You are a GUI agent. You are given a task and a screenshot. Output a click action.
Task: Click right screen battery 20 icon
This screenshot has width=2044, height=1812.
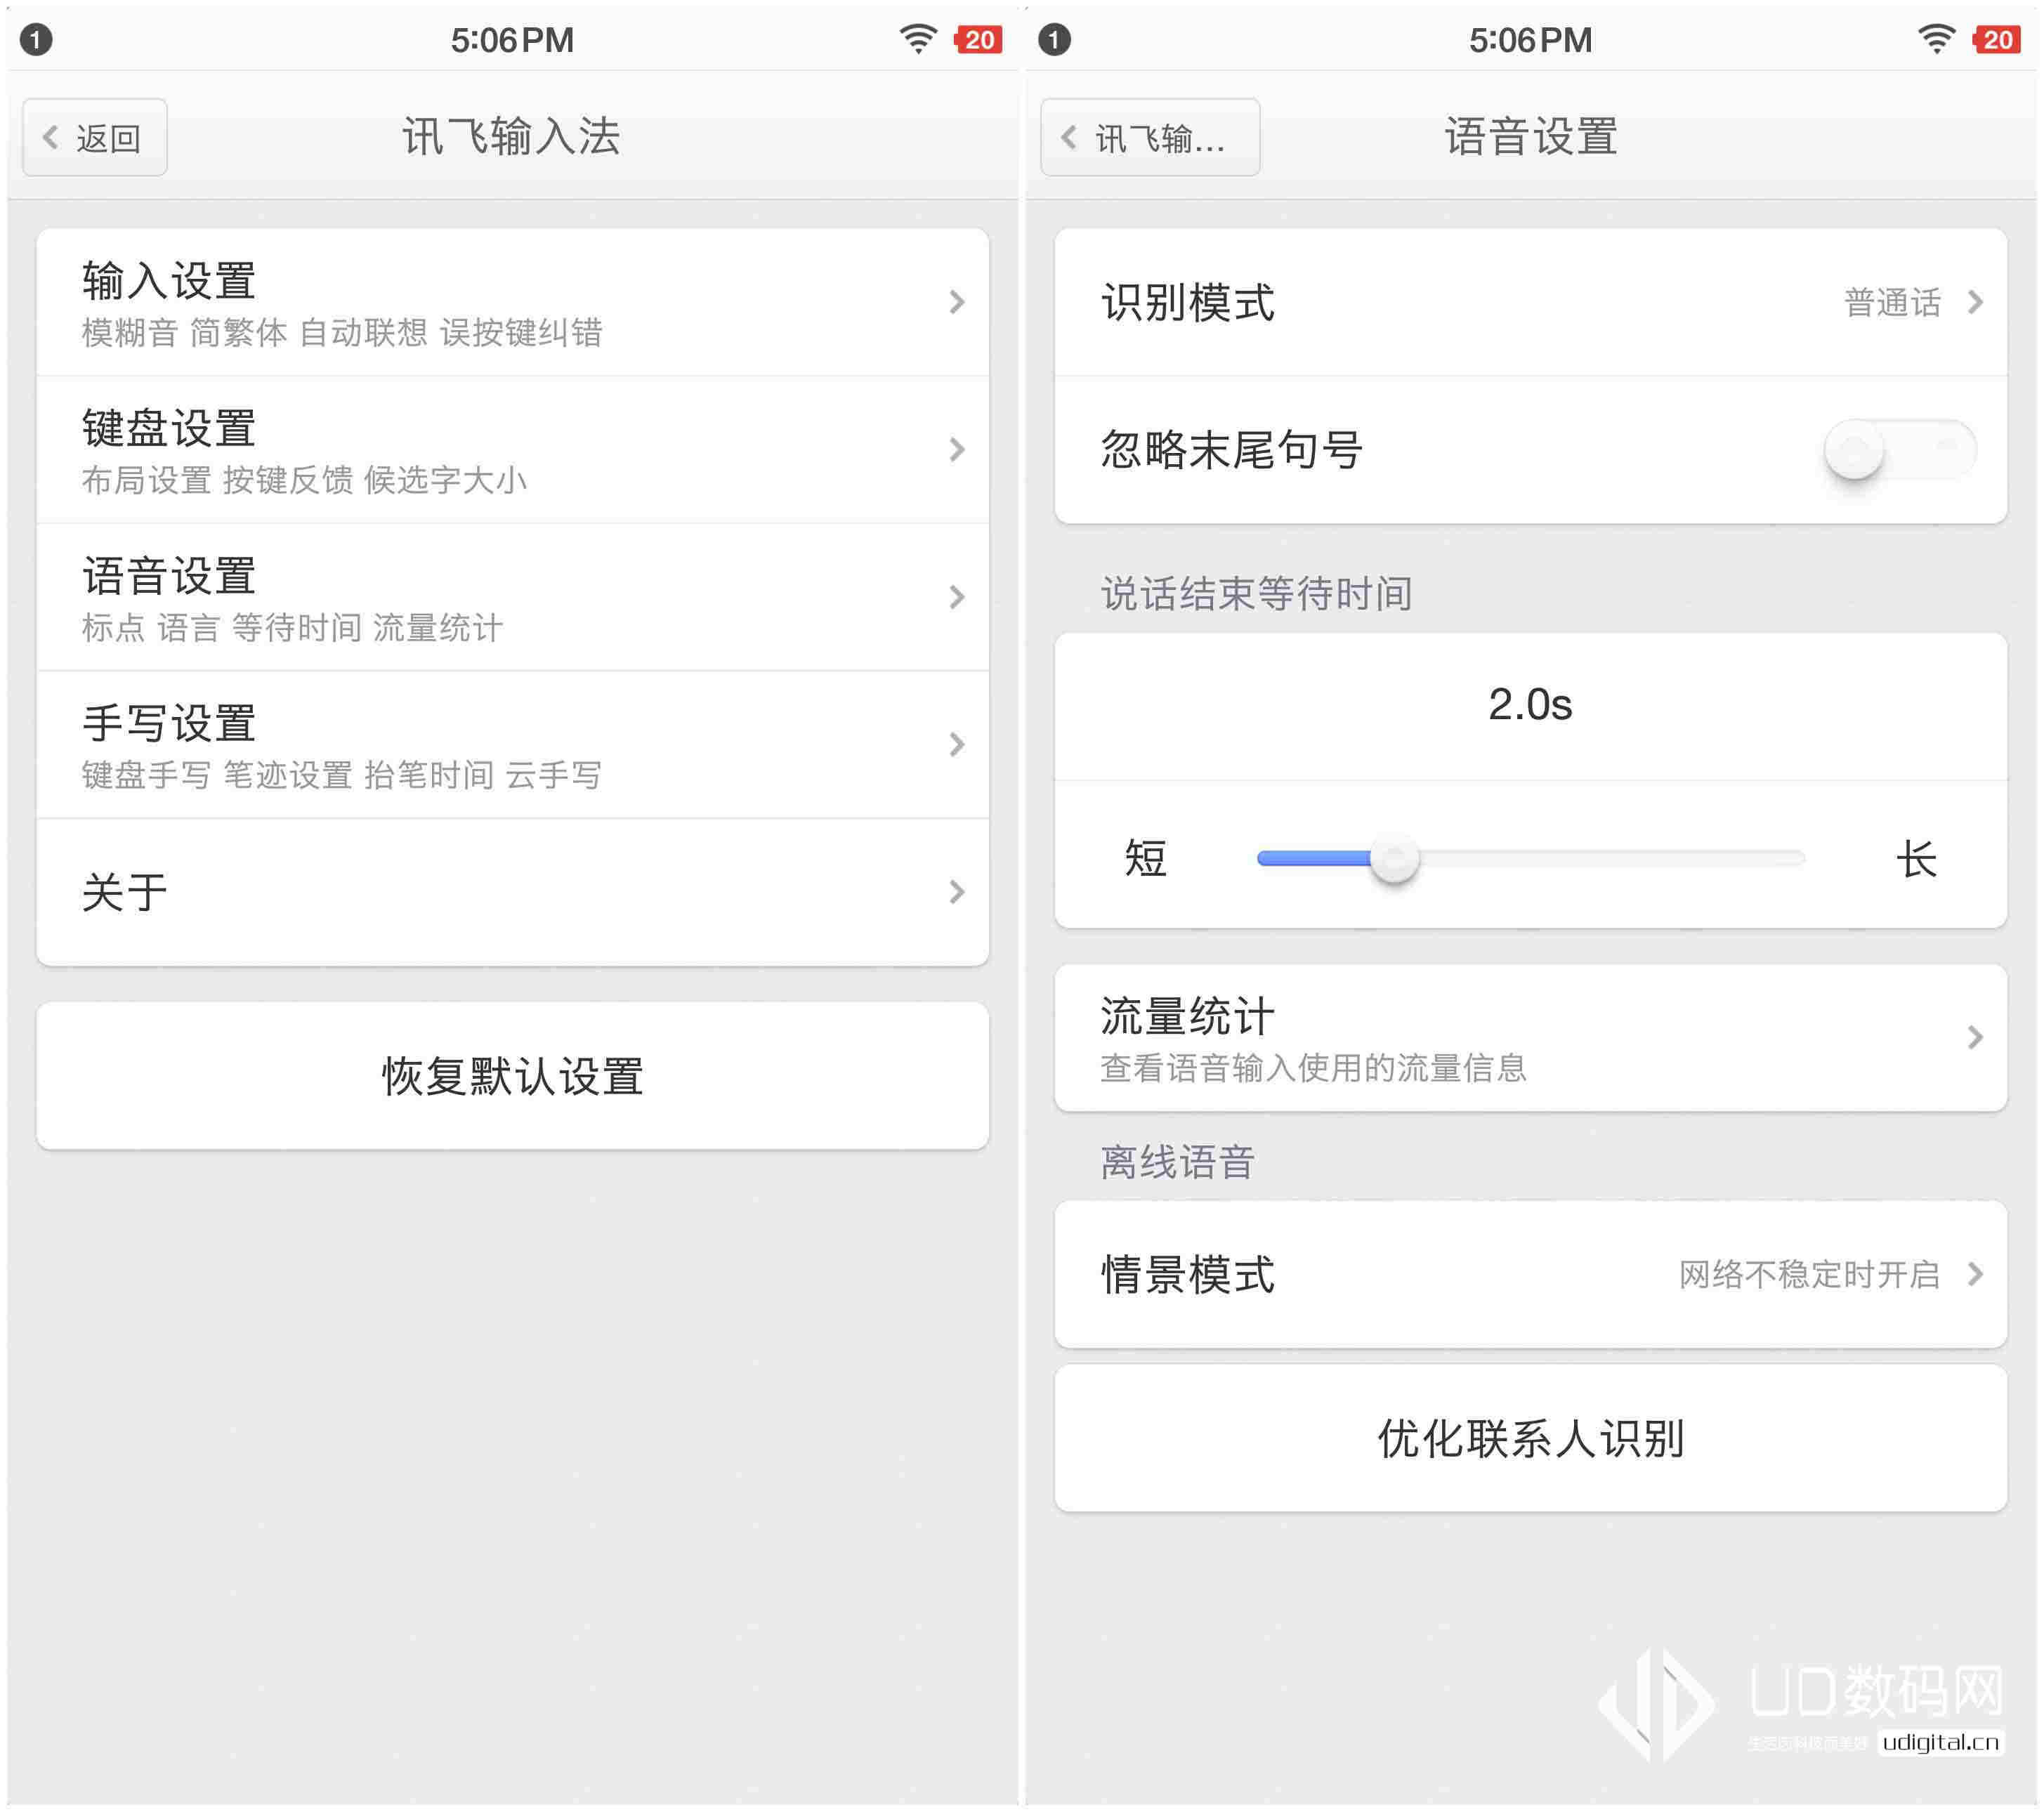click(1996, 39)
